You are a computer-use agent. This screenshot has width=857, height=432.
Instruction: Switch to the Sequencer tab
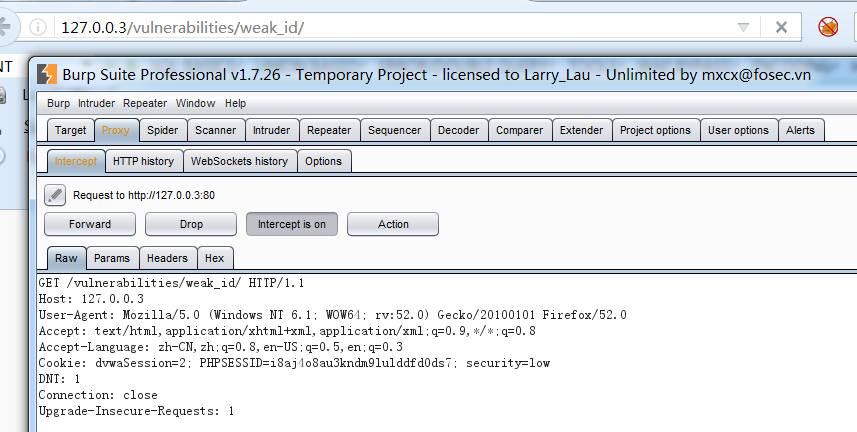click(395, 130)
